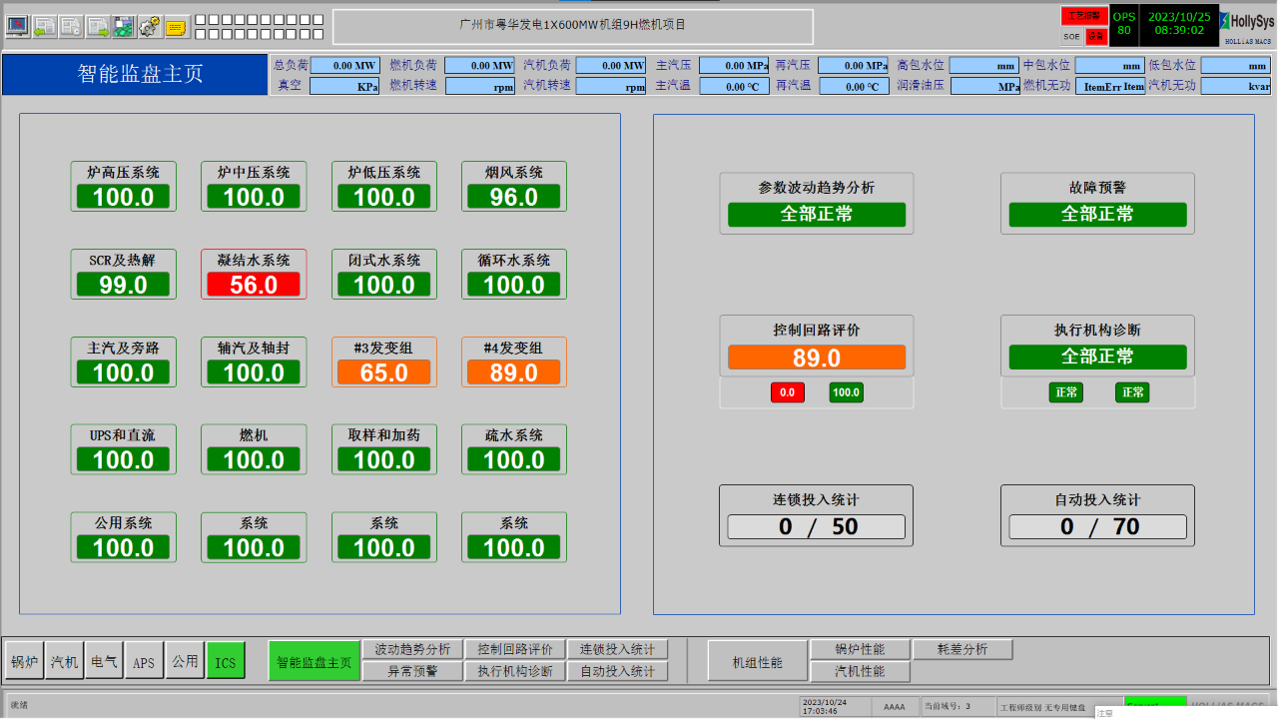Click the forward green-arrow page icon
Viewport: 1278px width, 719px height.
97,26
